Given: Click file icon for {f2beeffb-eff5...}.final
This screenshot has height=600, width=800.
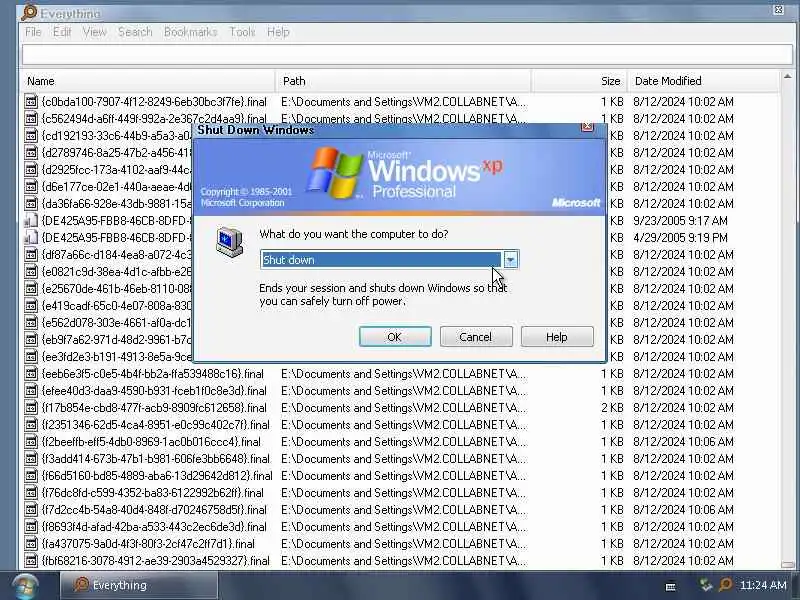Looking at the screenshot, I should (31, 442).
